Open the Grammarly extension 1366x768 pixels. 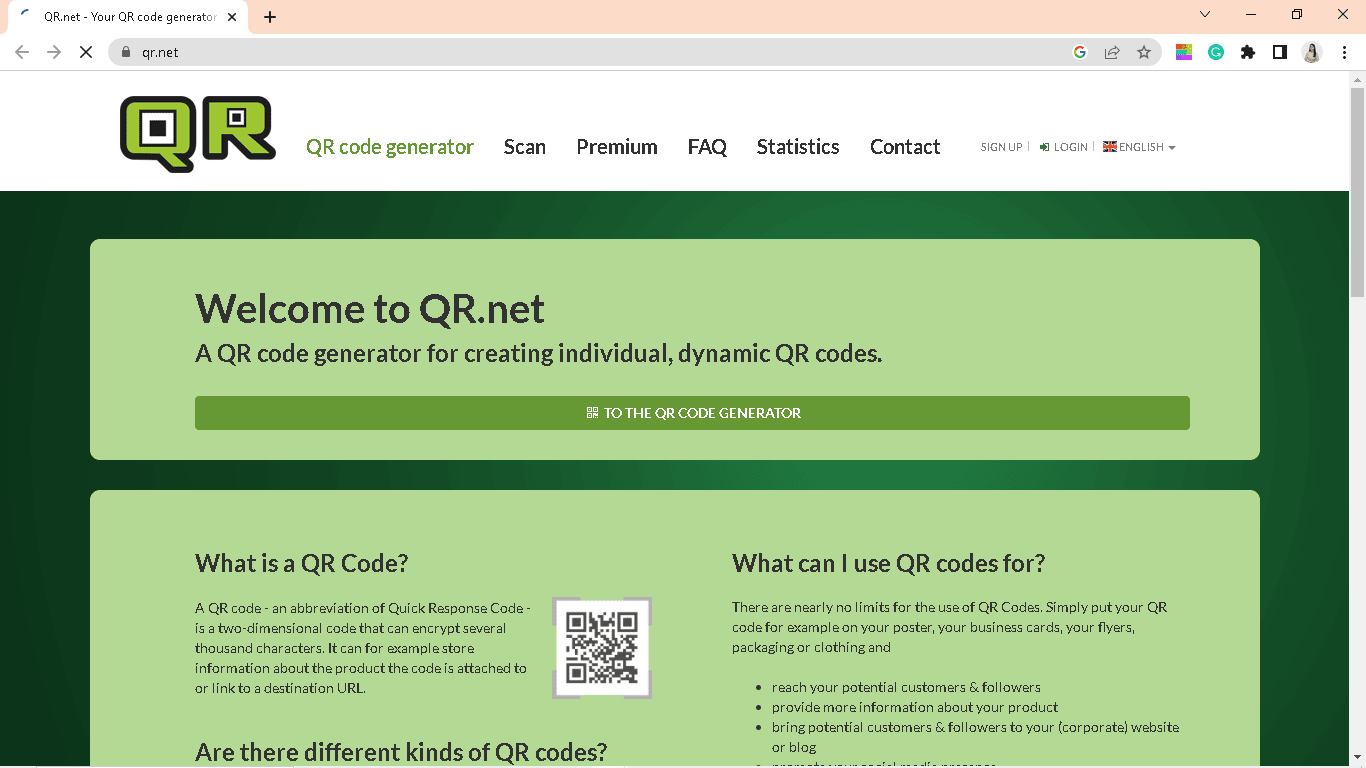pyautogui.click(x=1216, y=52)
